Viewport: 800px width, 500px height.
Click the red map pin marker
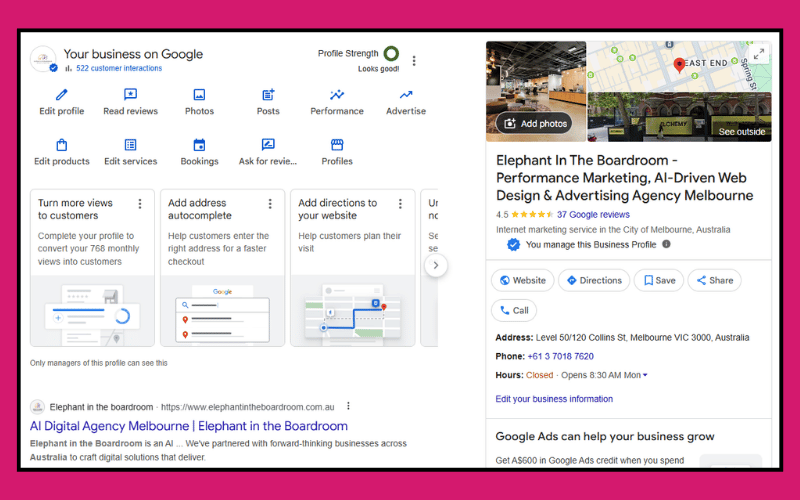(x=679, y=65)
